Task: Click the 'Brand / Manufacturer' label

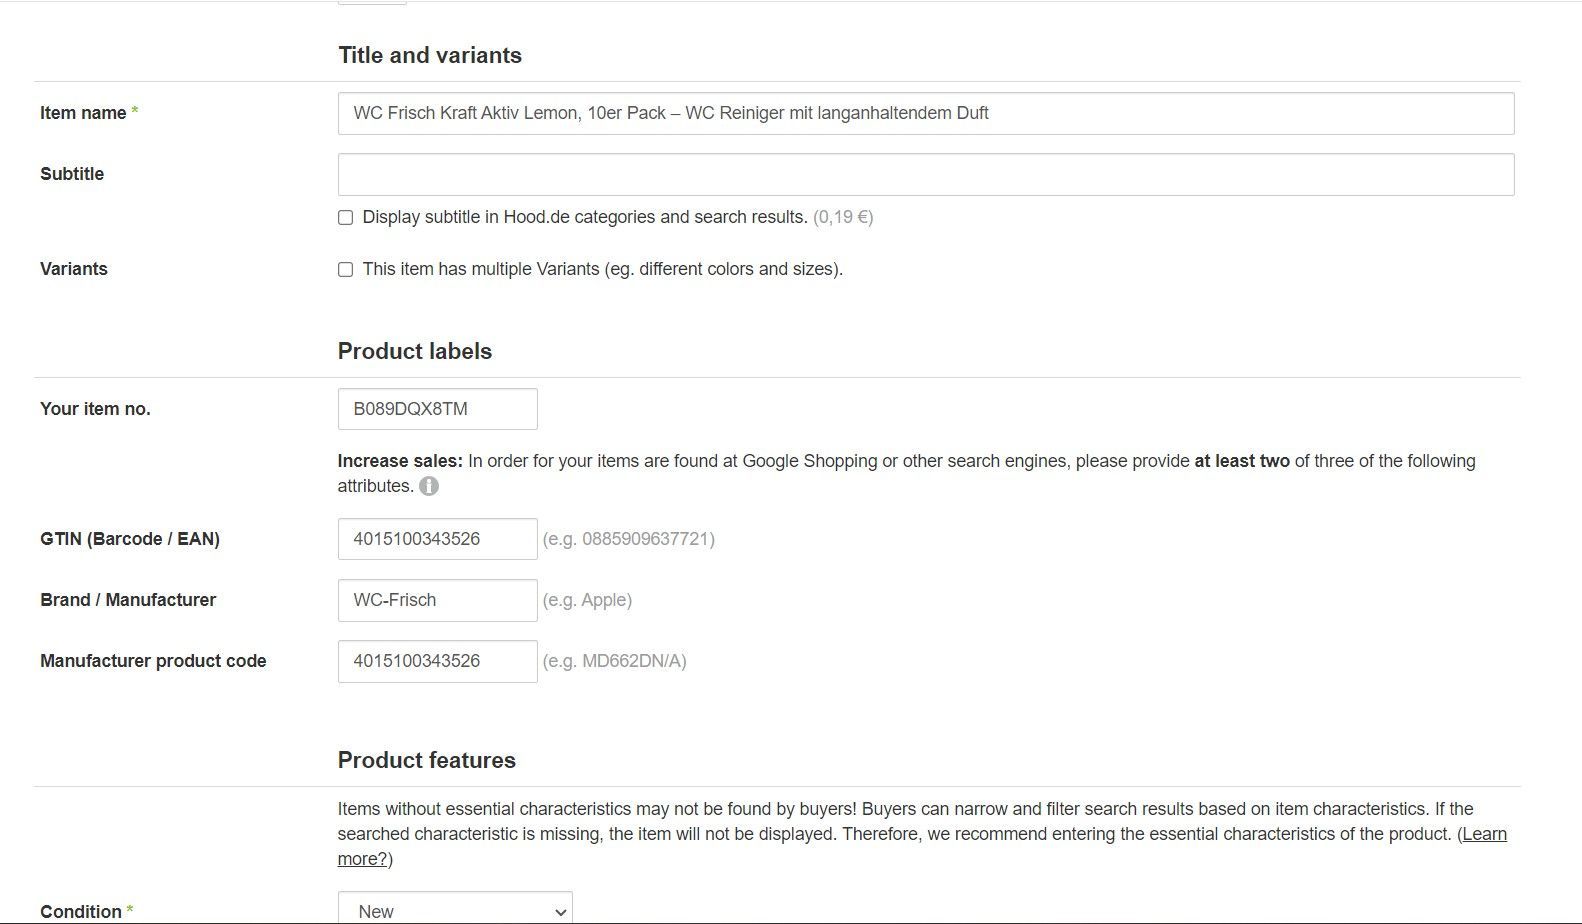Action: point(128,600)
